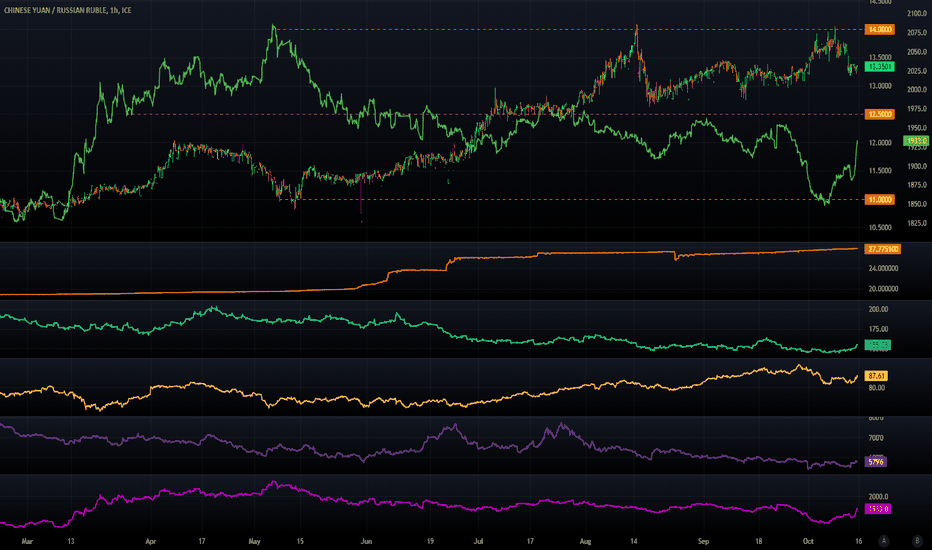Screen dimensions: 932x550
Task: Click the B scale button at bottom right
Action: pyautogui.click(x=917, y=540)
